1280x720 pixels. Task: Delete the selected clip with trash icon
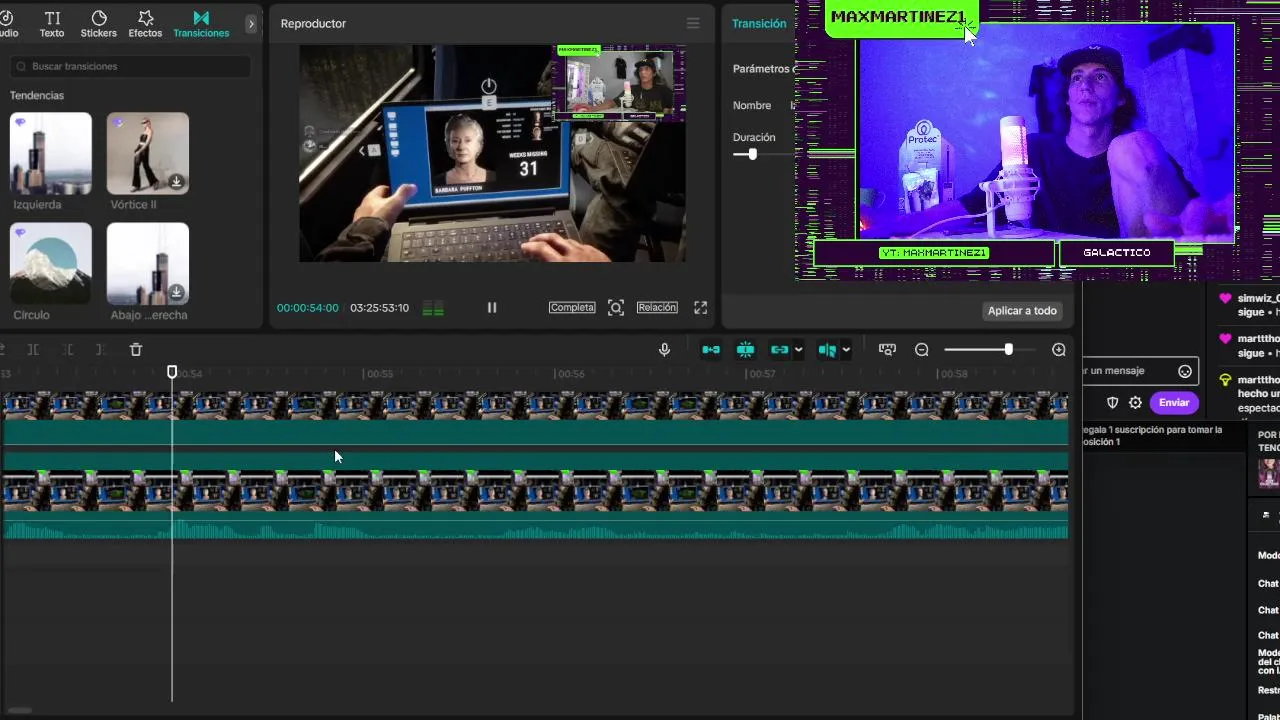[x=136, y=349]
